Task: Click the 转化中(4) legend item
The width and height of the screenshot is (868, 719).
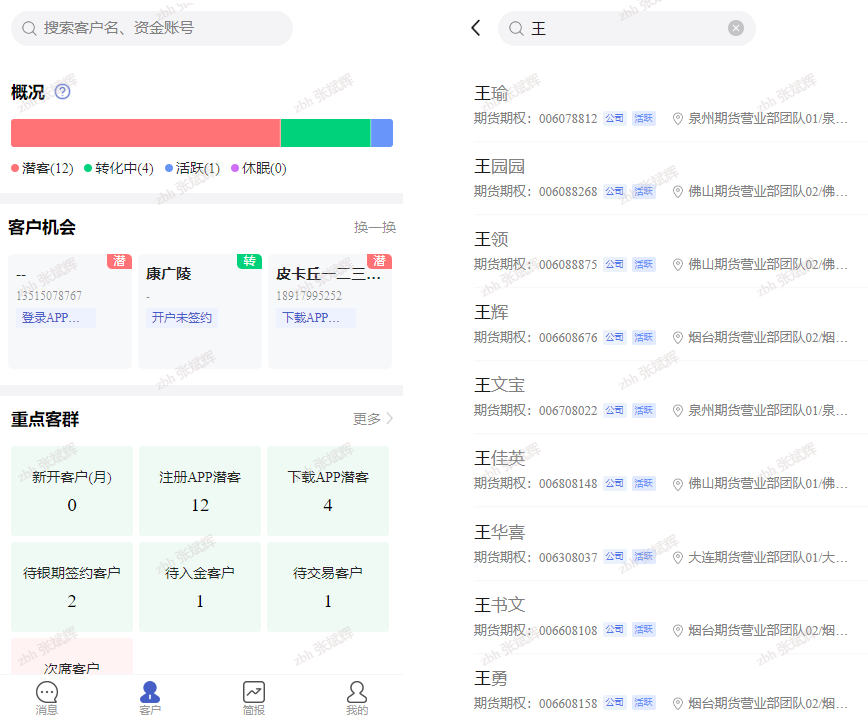Action: [119, 168]
